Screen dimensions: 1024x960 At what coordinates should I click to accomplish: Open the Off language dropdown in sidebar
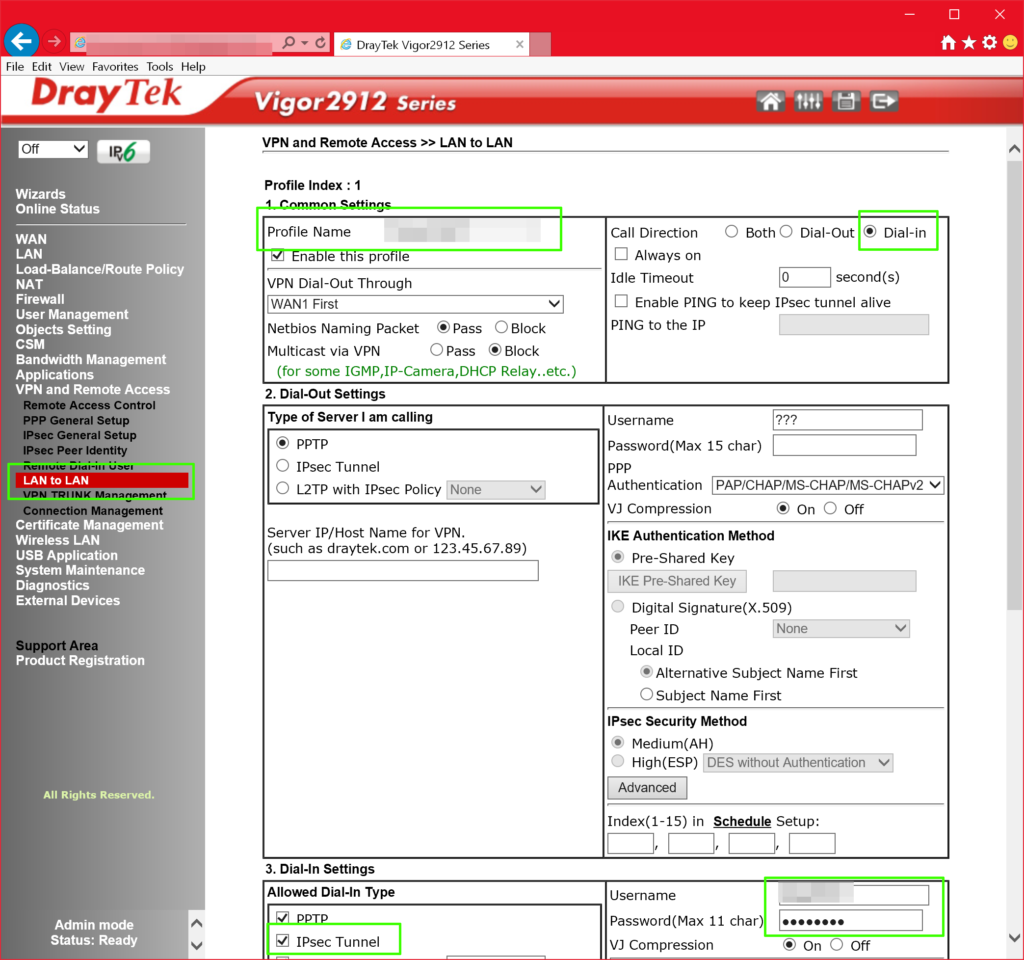point(53,150)
